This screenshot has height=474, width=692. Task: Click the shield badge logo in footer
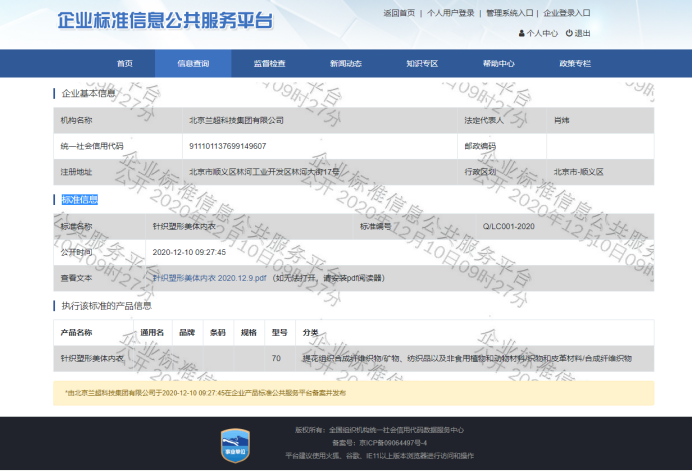coord(235,445)
